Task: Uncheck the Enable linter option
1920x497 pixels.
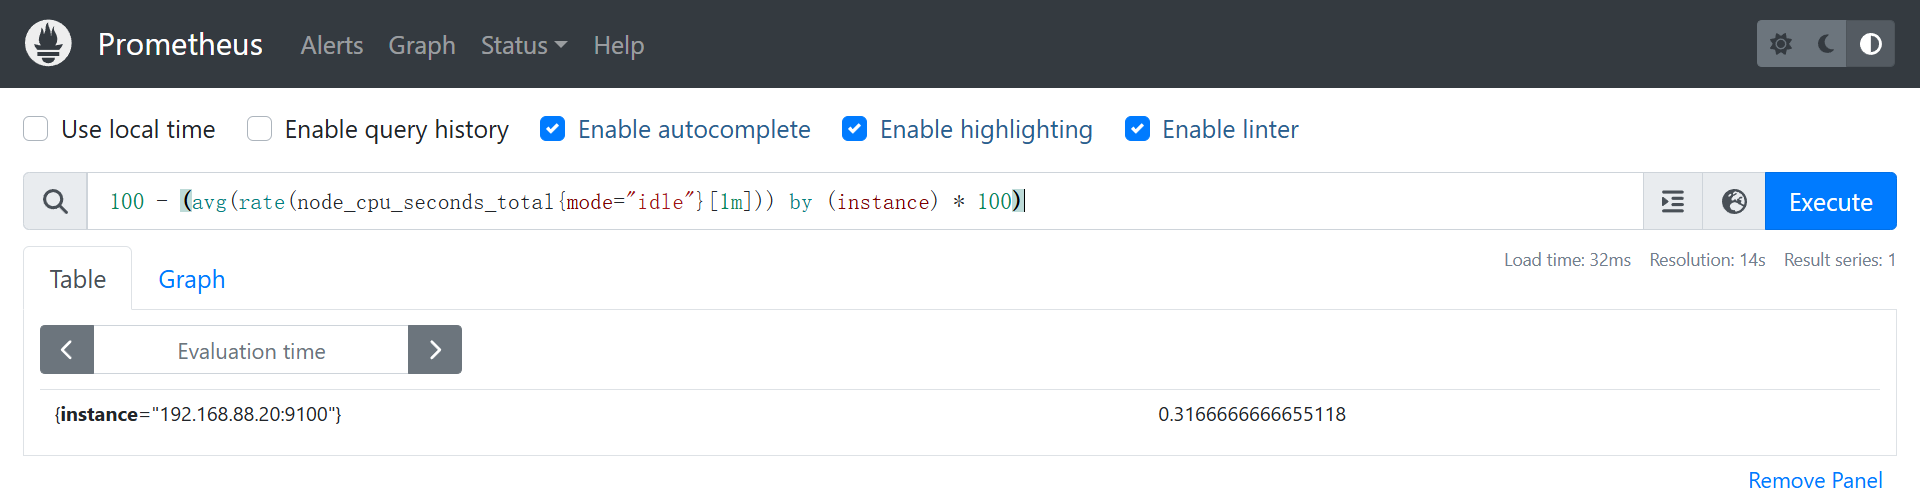Action: tap(1137, 129)
